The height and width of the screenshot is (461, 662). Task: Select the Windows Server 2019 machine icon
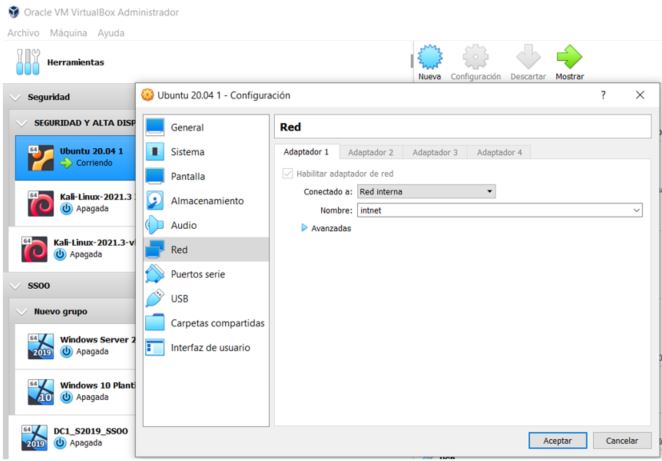(41, 346)
